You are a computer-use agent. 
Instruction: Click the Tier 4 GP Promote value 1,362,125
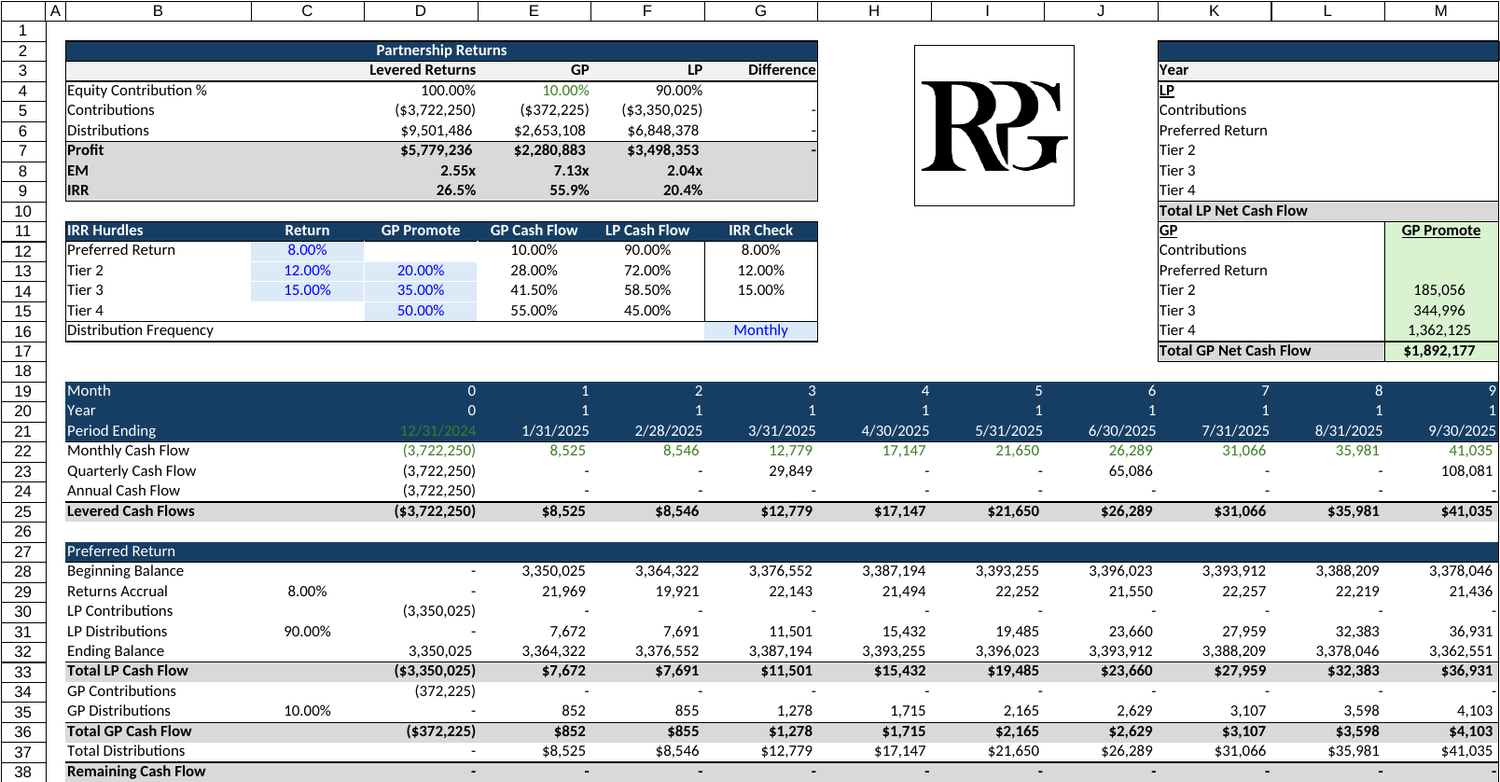[1442, 331]
